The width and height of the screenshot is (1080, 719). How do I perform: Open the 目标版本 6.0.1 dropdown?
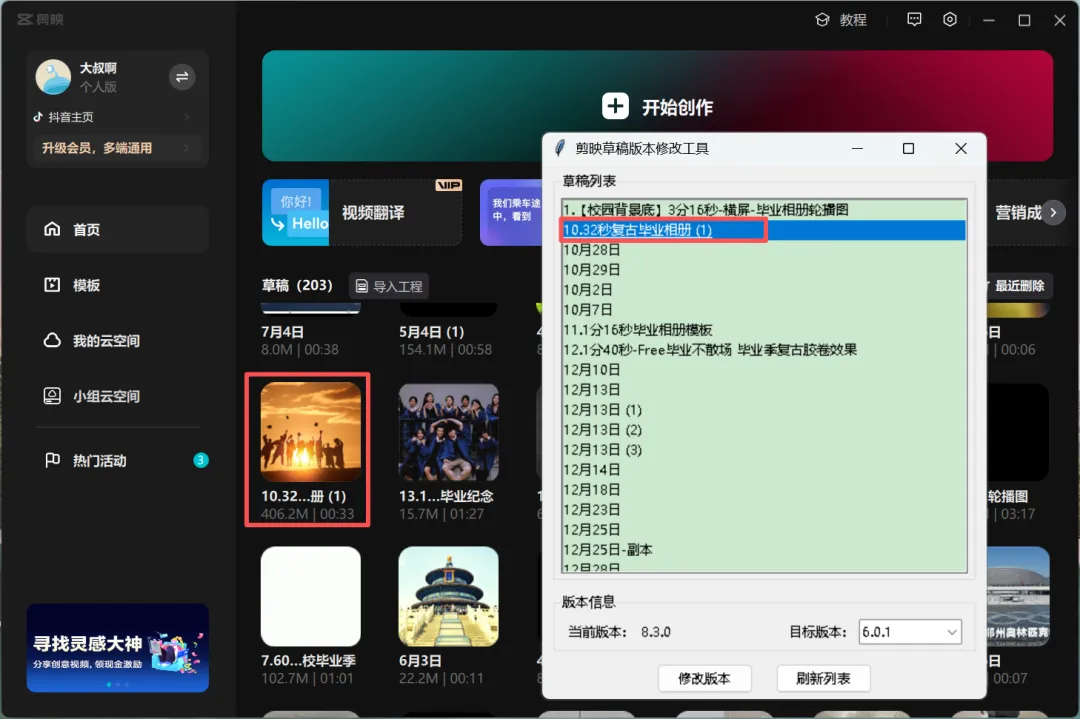pyautogui.click(x=910, y=632)
